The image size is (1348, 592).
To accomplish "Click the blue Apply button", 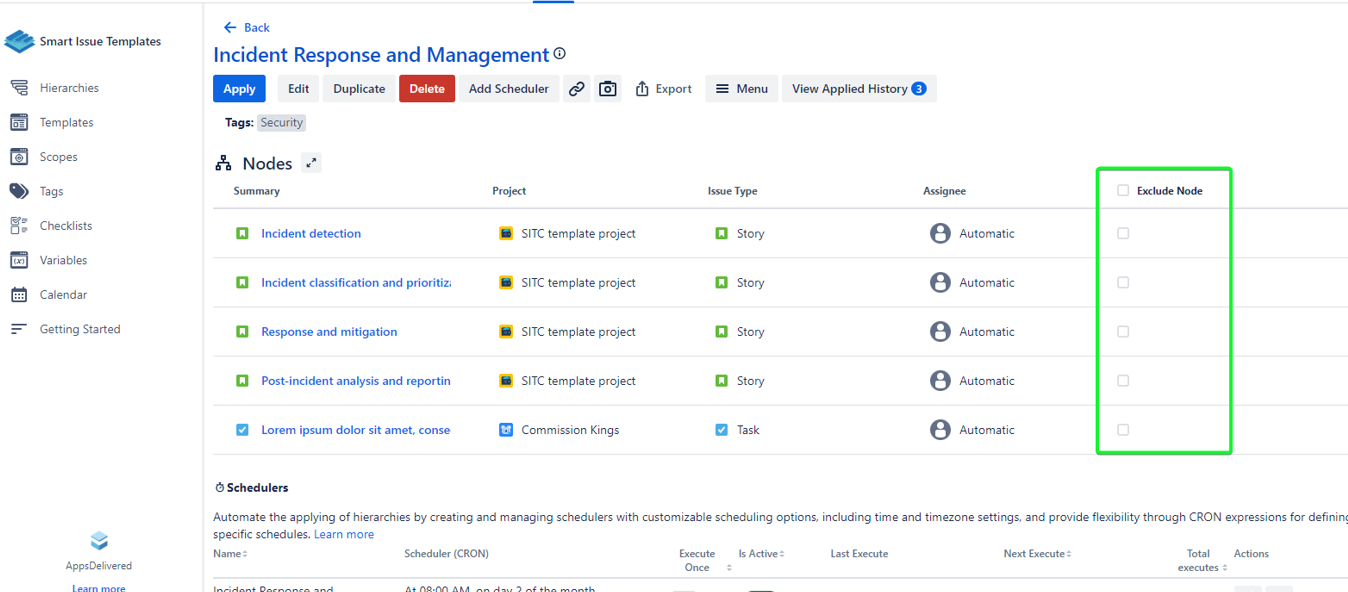I will point(239,89).
